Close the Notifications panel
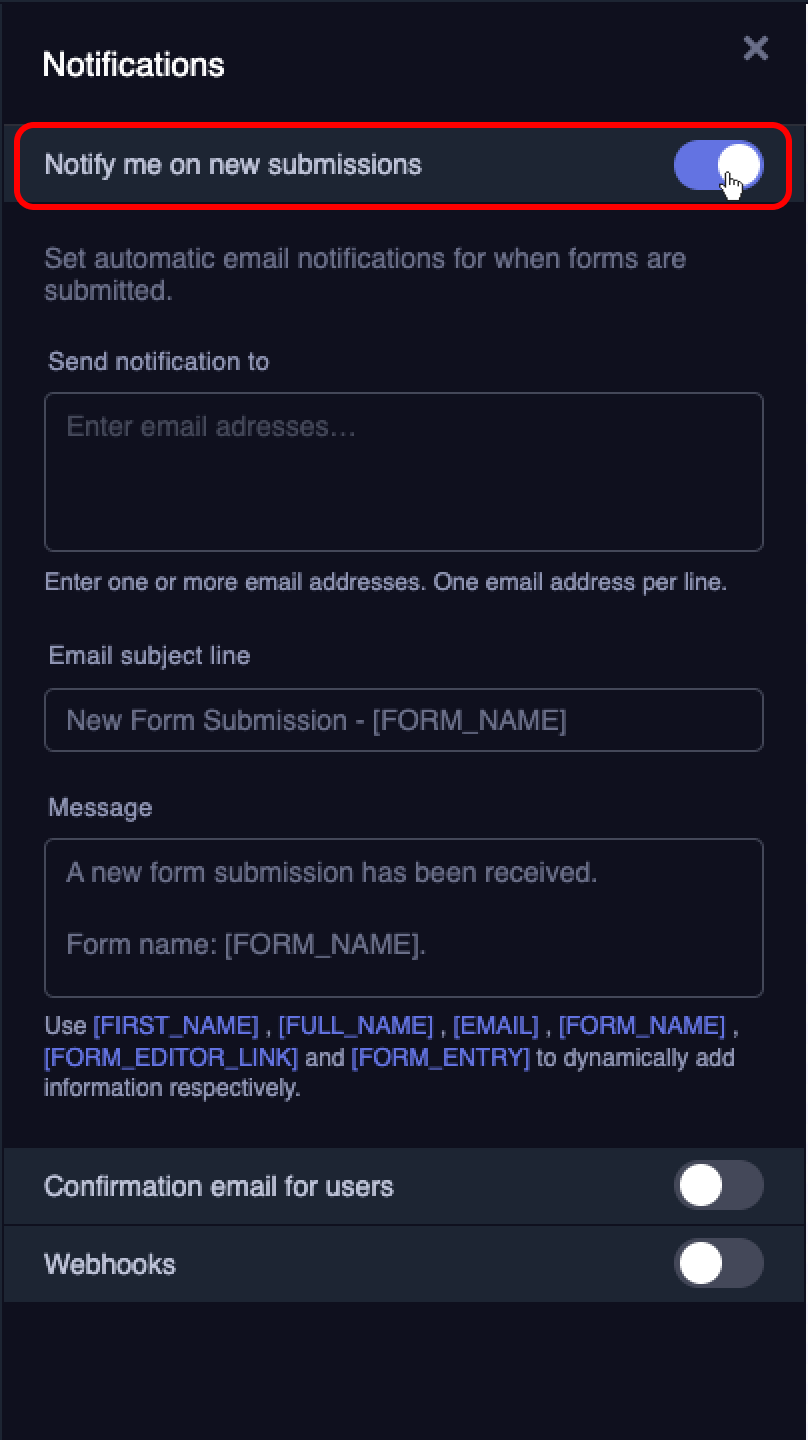Viewport: 808px width, 1440px height. [x=756, y=48]
